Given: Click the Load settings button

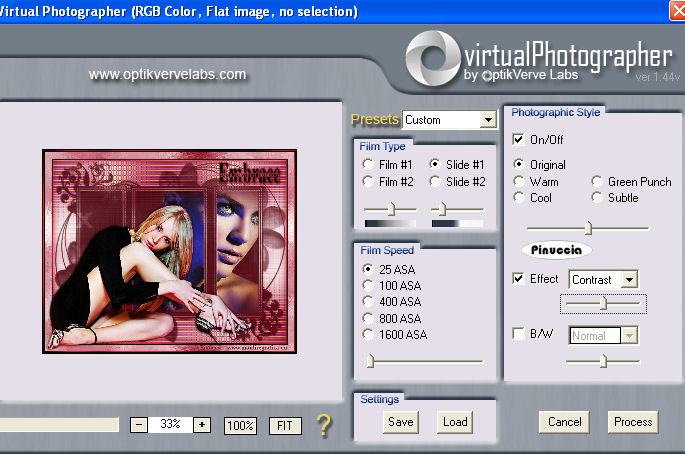Looking at the screenshot, I should [455, 422].
